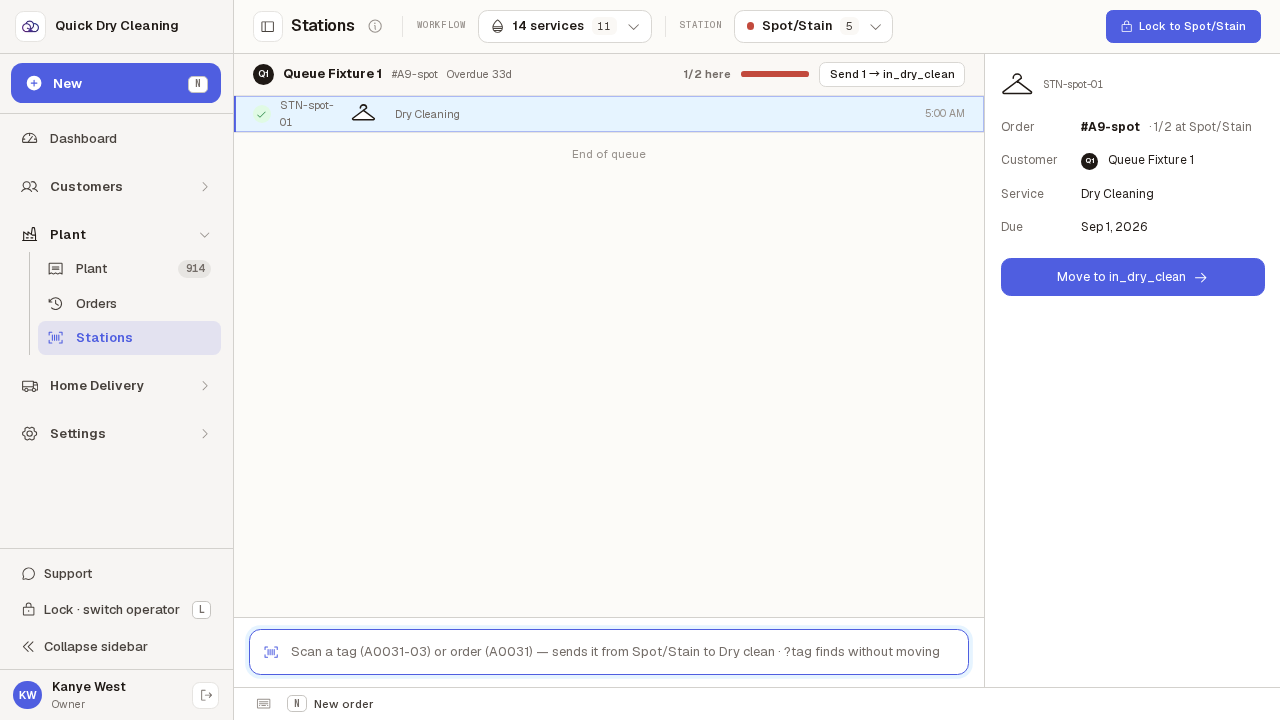This screenshot has width=1280, height=720.
Task: Select the STN-spot-01 Dry Cleaning row
Action: pos(609,114)
